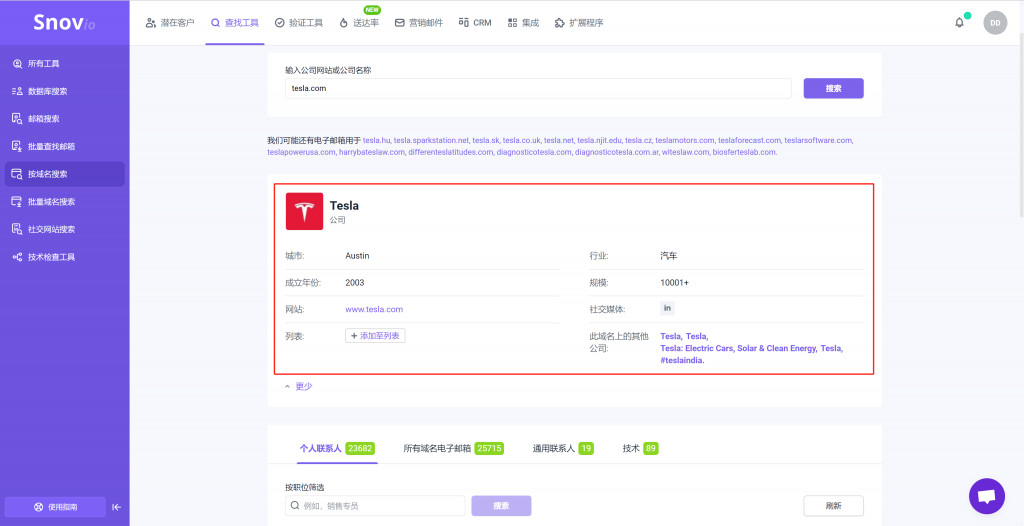Click the 10001+ size value
Viewport: 1024px width, 526px height.
675,283
